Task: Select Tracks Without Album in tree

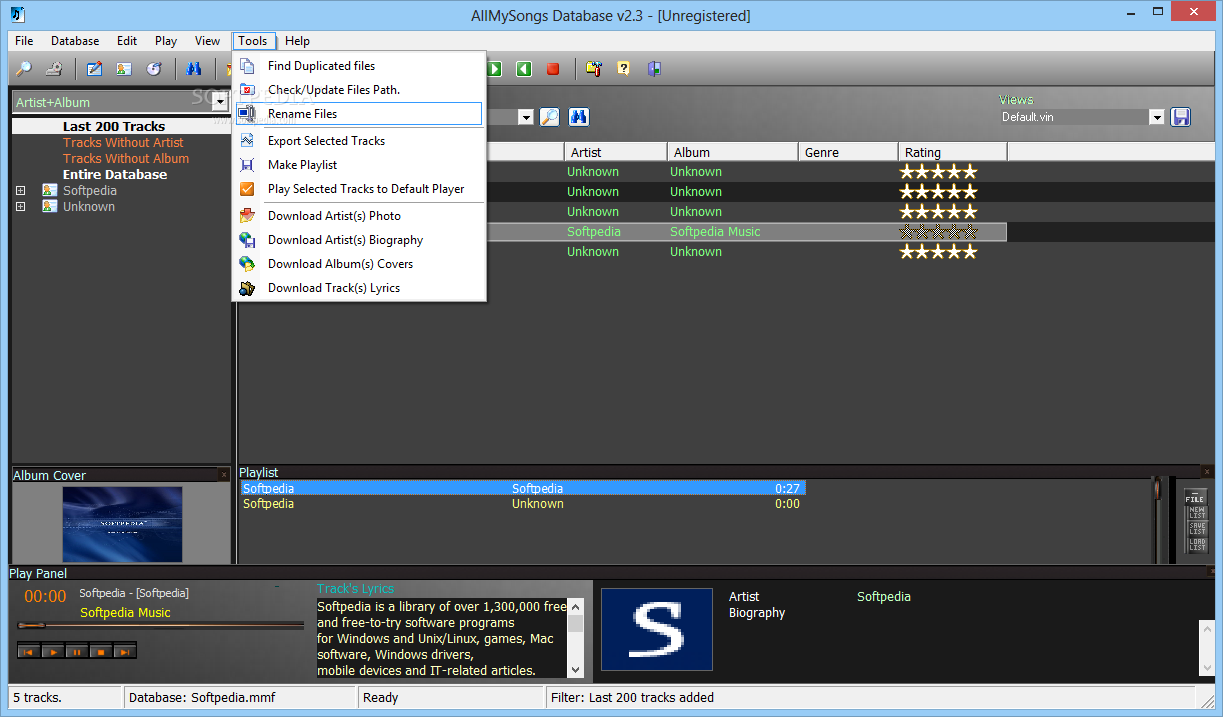Action: tap(126, 159)
